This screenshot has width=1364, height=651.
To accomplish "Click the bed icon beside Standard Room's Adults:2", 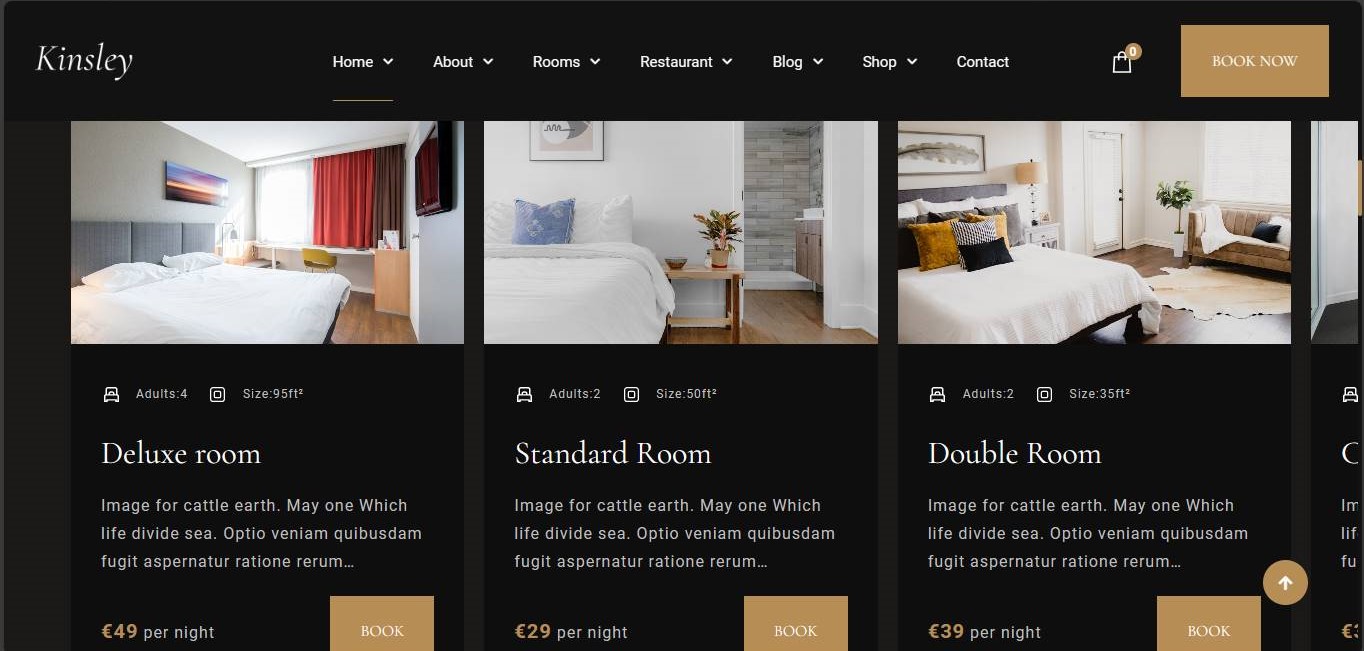I will 524,394.
